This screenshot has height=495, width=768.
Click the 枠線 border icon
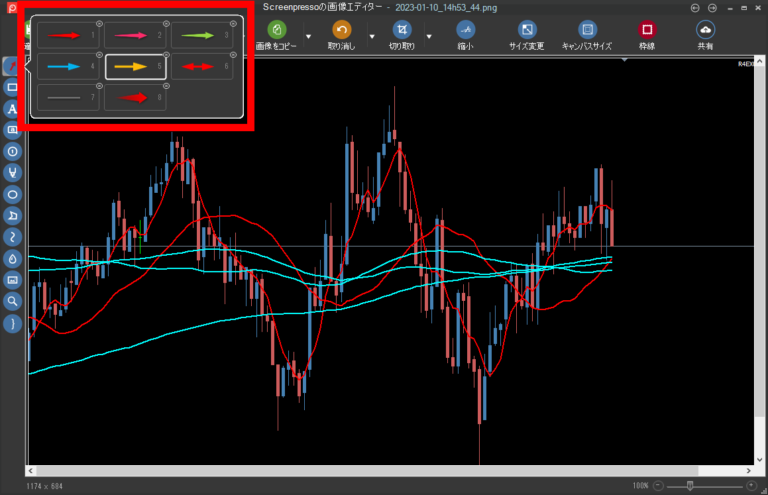click(646, 30)
